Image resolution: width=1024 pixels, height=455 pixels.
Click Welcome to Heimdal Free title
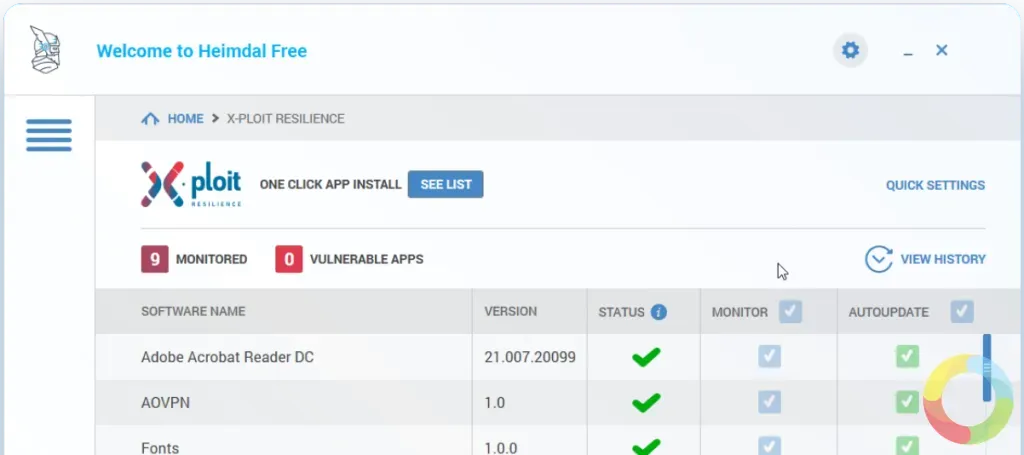(202, 51)
